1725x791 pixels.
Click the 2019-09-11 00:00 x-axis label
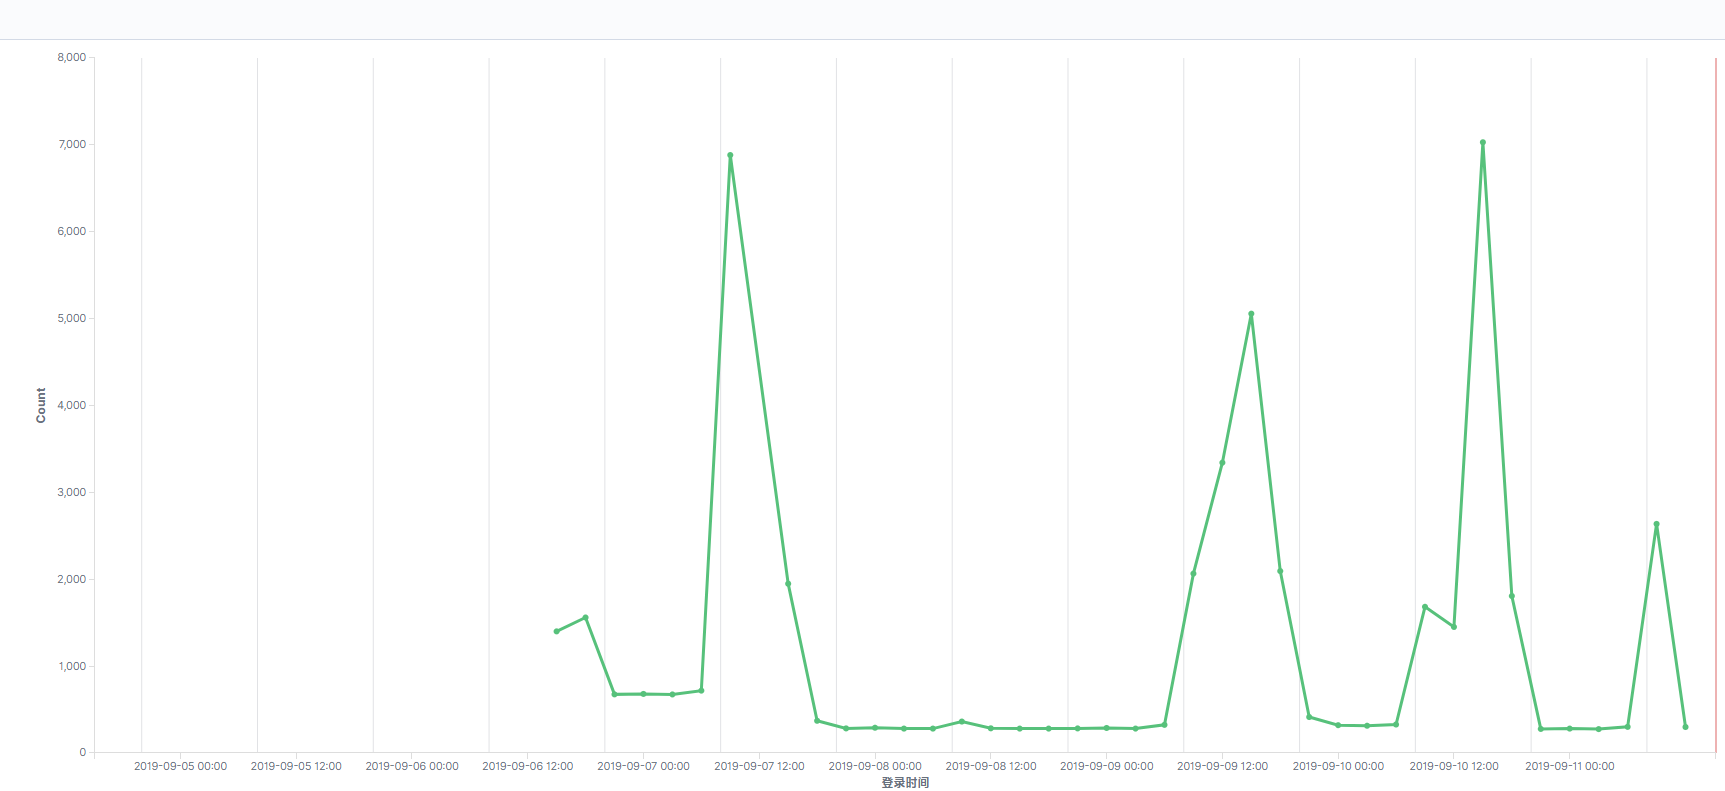click(x=1569, y=766)
